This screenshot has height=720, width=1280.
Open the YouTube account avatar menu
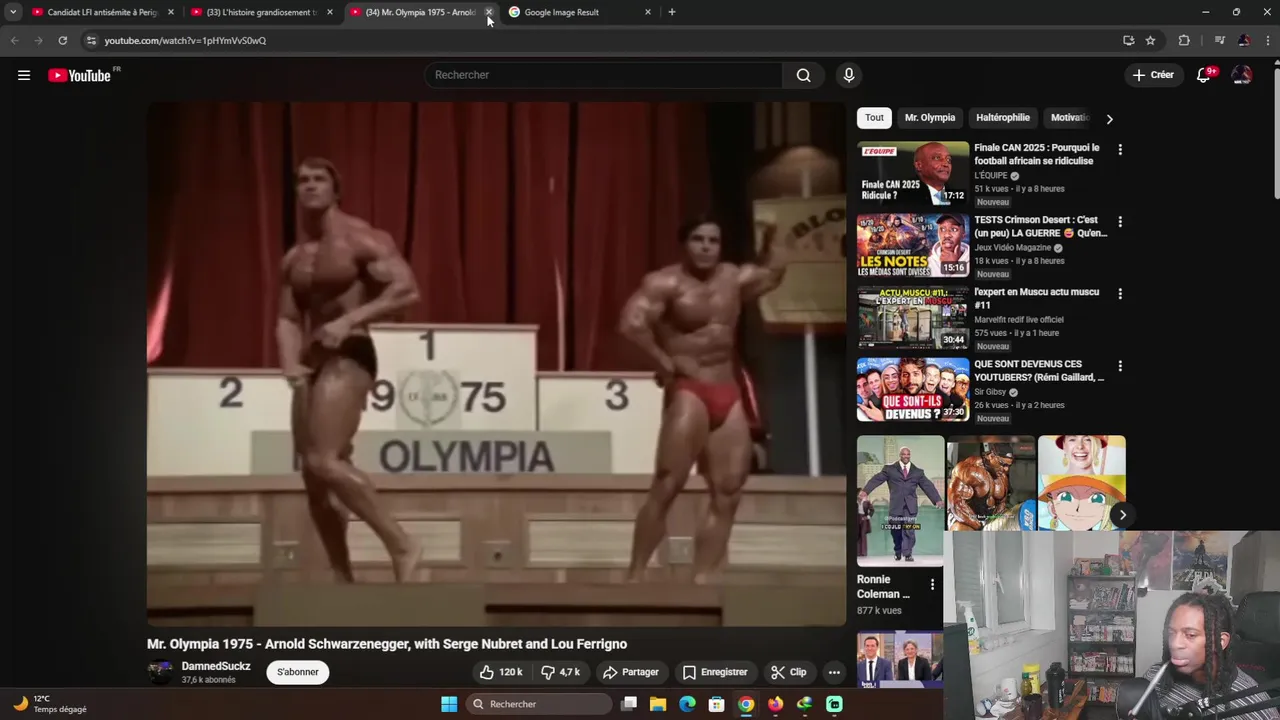pos(1242,75)
